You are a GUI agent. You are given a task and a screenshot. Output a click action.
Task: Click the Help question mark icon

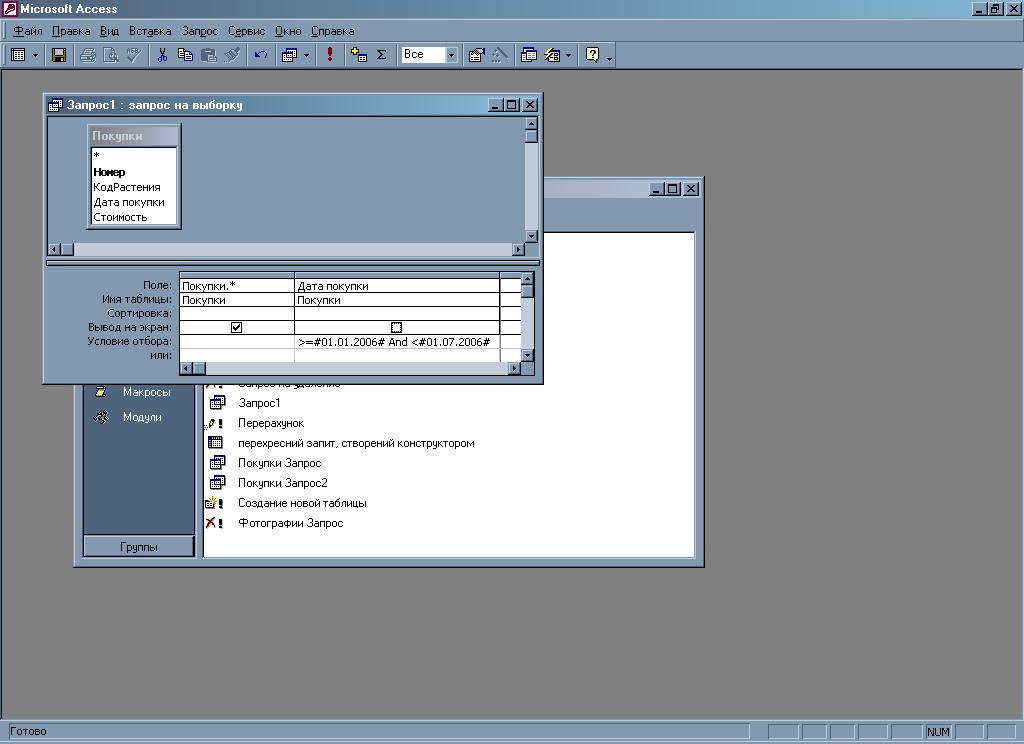[592, 55]
